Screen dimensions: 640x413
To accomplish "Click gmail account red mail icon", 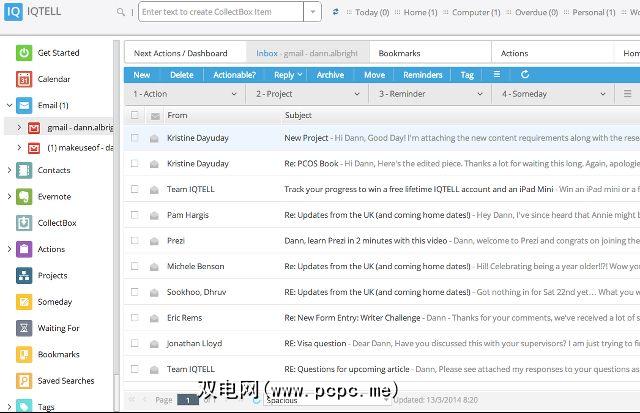I will (34, 128).
